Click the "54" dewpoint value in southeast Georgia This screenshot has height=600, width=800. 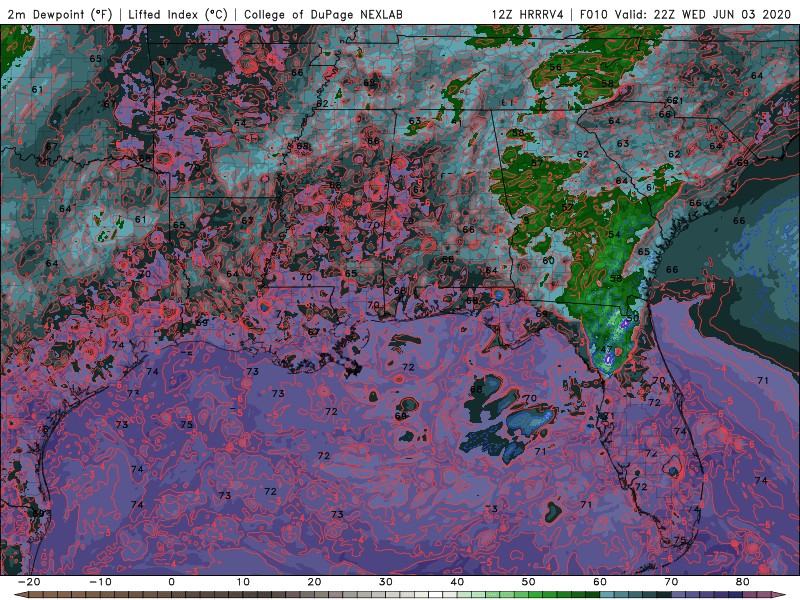(614, 234)
